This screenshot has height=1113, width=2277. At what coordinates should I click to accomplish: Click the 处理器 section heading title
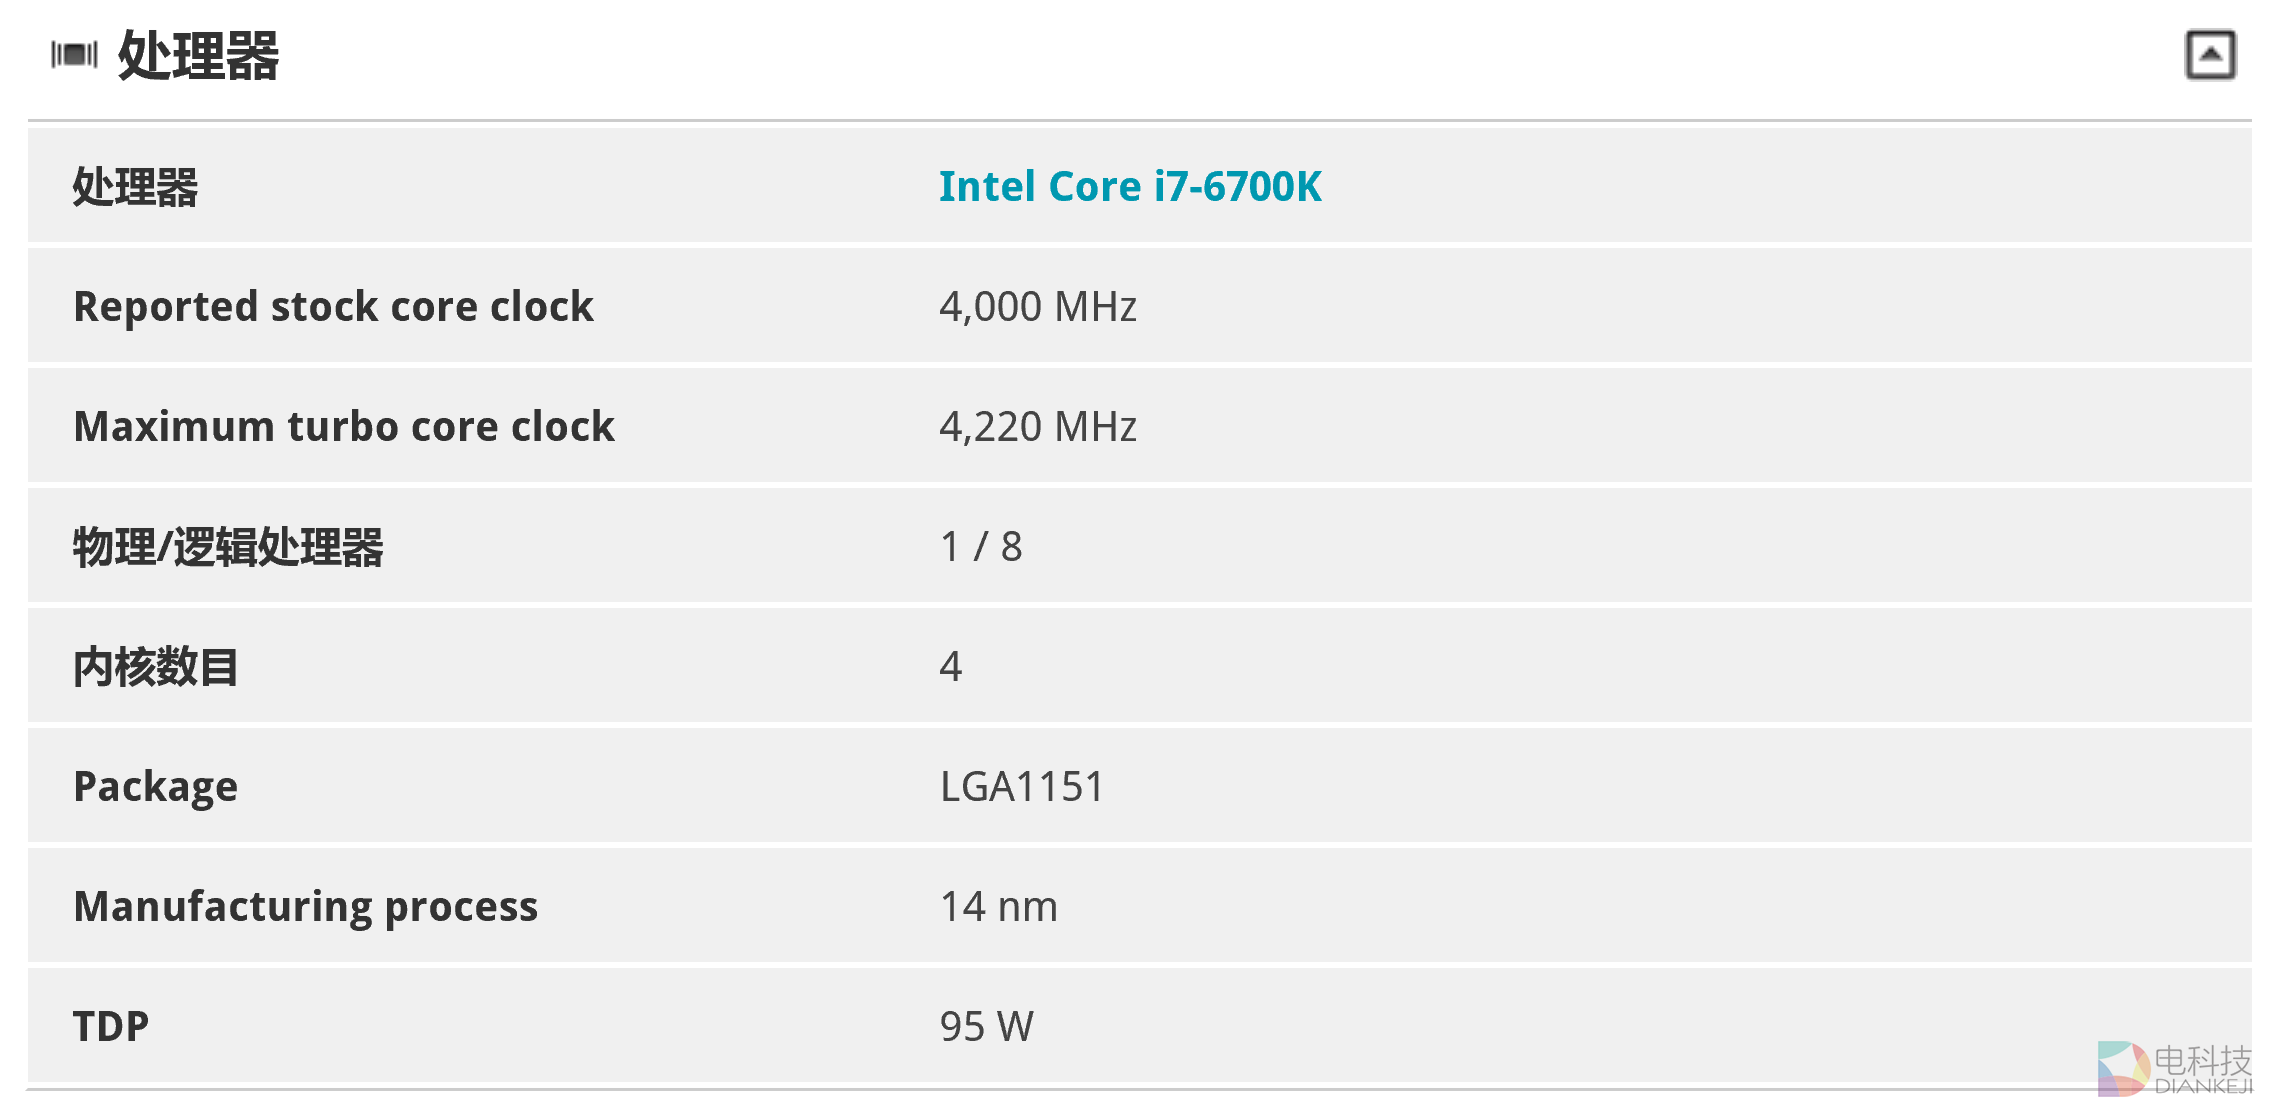pos(198,55)
